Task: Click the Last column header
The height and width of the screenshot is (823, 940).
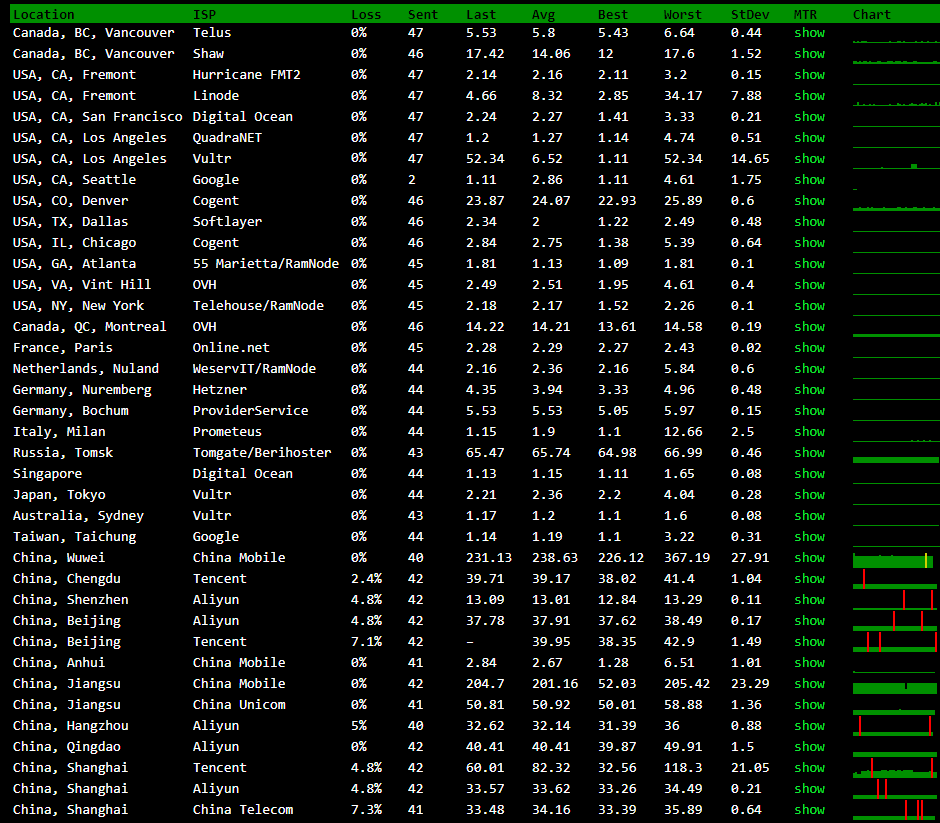Action: (481, 14)
